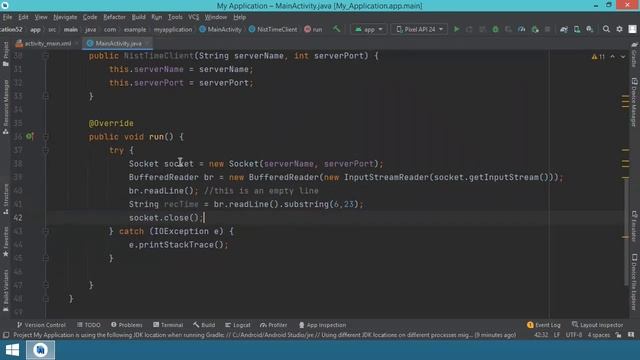Screen dimensions: 640x360
Task: Open the Pixel API 24 device dropdown
Action: (419, 29)
